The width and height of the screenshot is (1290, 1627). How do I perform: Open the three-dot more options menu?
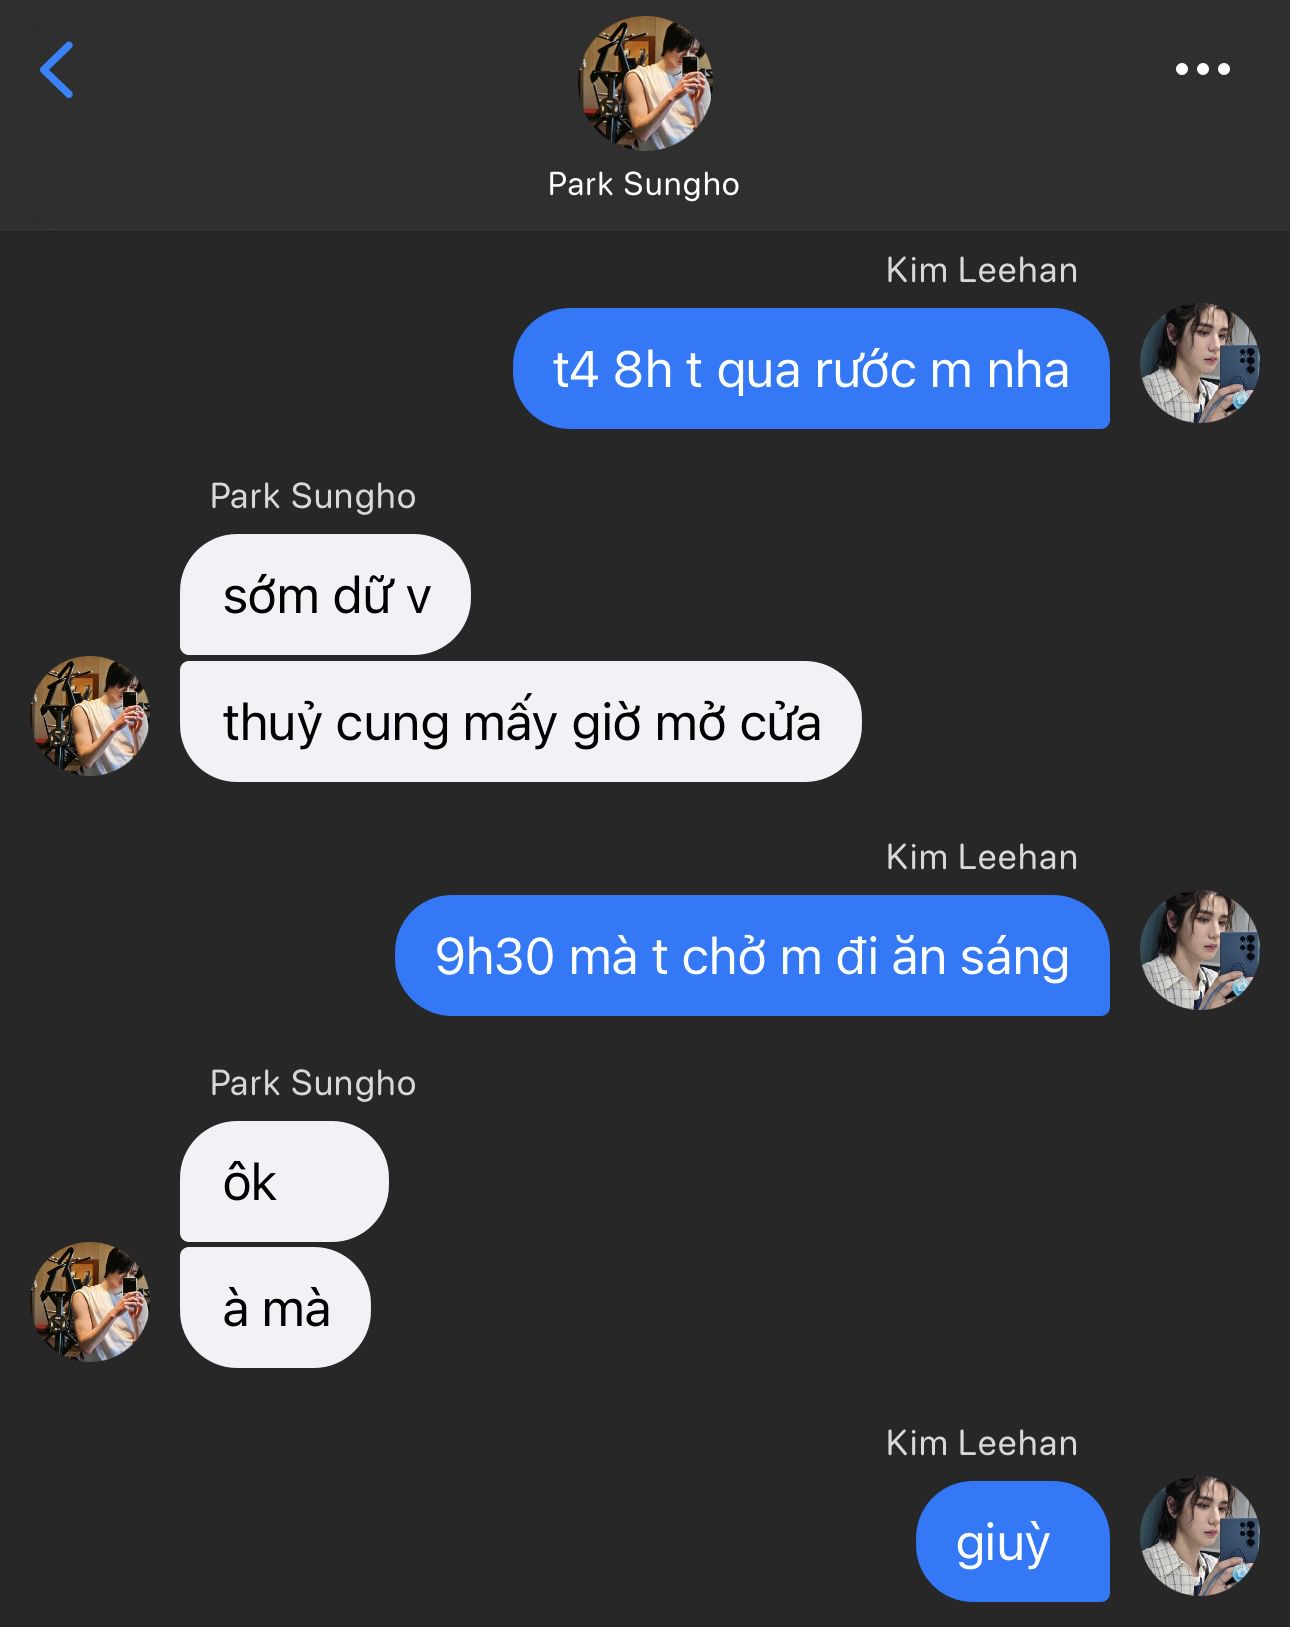coord(1202,69)
